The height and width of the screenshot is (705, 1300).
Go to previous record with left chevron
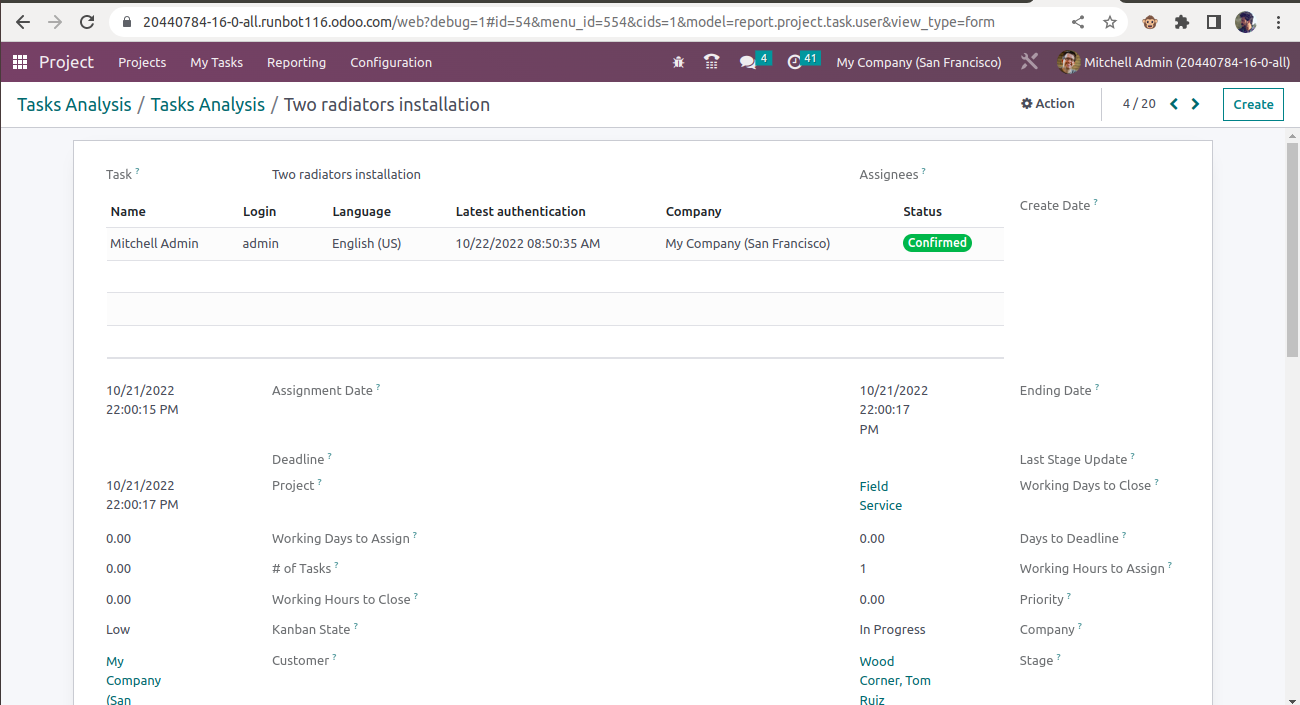pyautogui.click(x=1173, y=103)
